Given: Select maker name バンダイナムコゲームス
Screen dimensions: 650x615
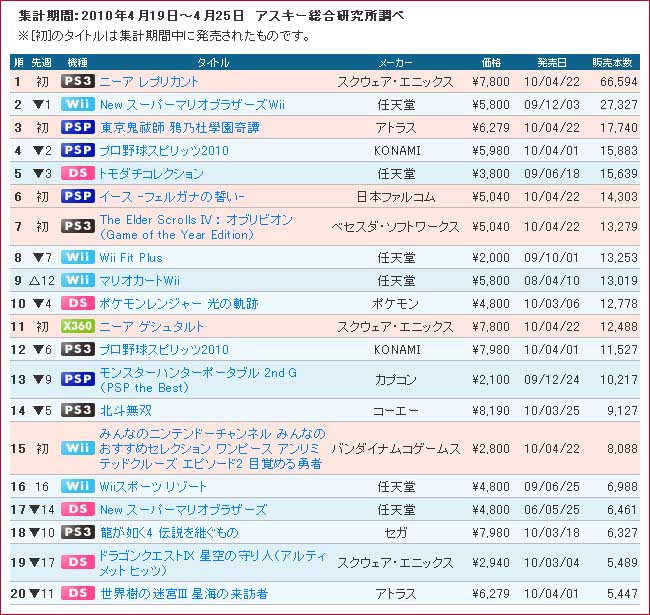Looking at the screenshot, I should pos(396,449).
